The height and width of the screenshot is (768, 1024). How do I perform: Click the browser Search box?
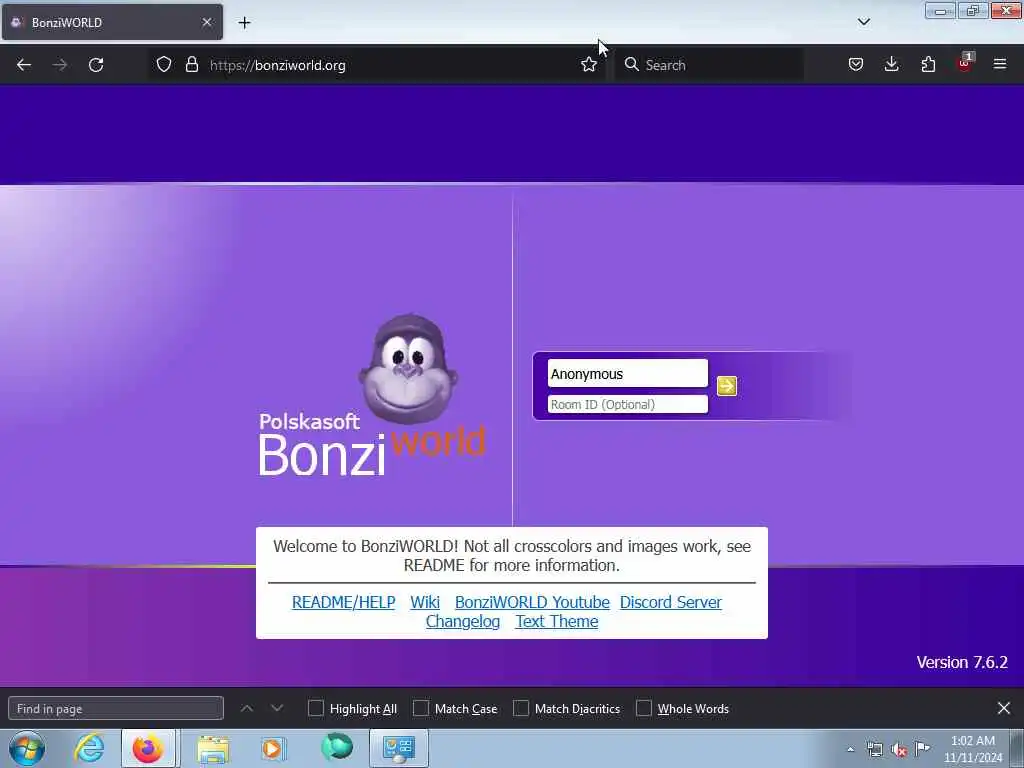coord(710,65)
